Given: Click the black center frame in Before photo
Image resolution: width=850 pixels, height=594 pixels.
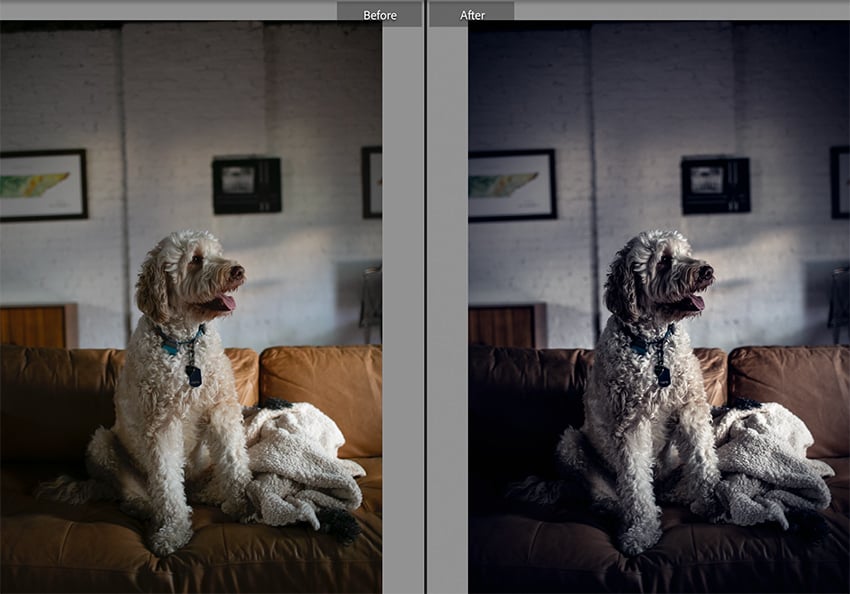Looking at the screenshot, I should 247,185.
